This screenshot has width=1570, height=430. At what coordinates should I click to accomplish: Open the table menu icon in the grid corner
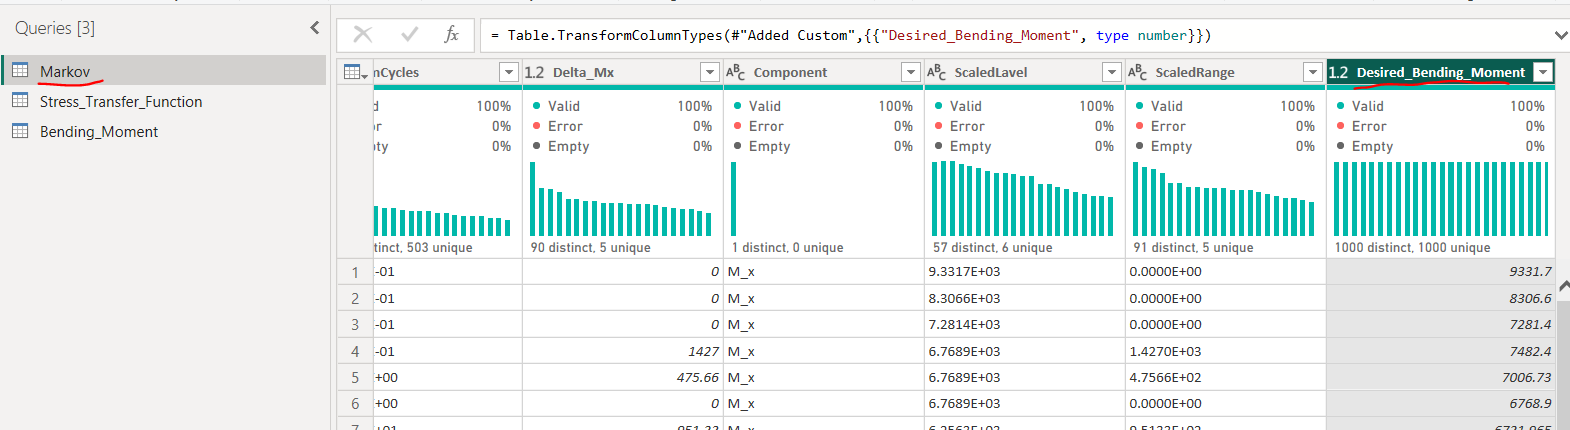355,72
